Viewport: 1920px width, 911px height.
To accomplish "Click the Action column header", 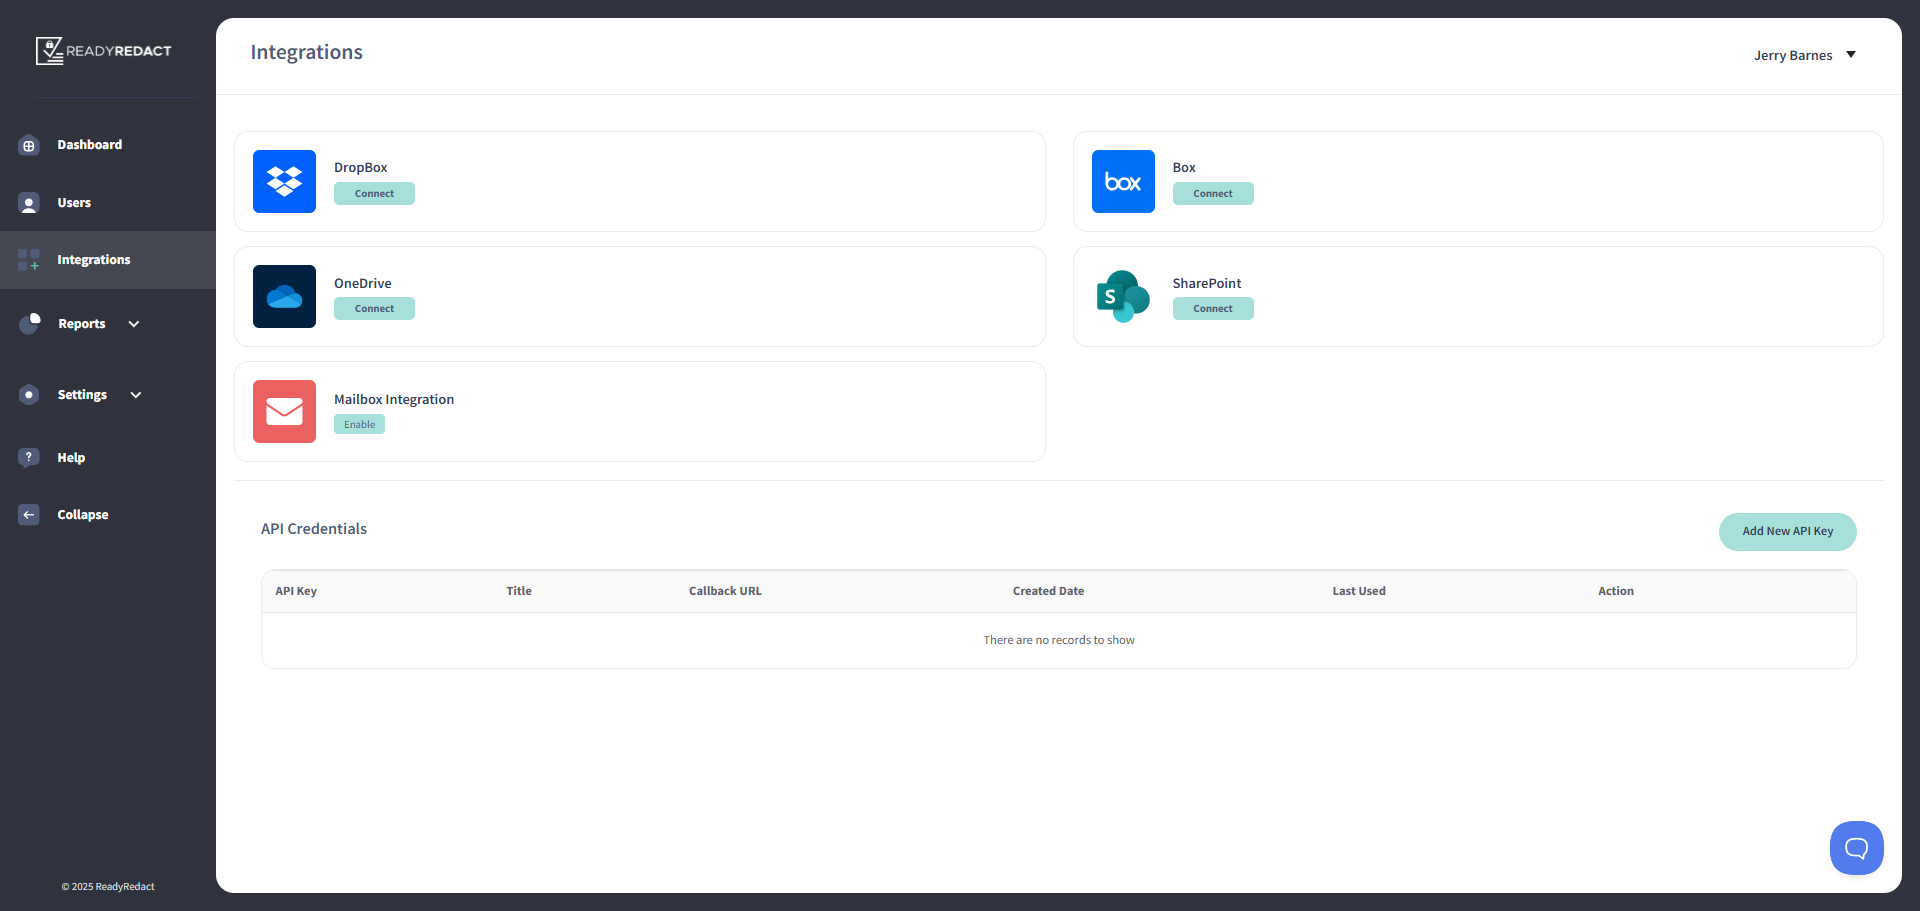I will pos(1616,591).
